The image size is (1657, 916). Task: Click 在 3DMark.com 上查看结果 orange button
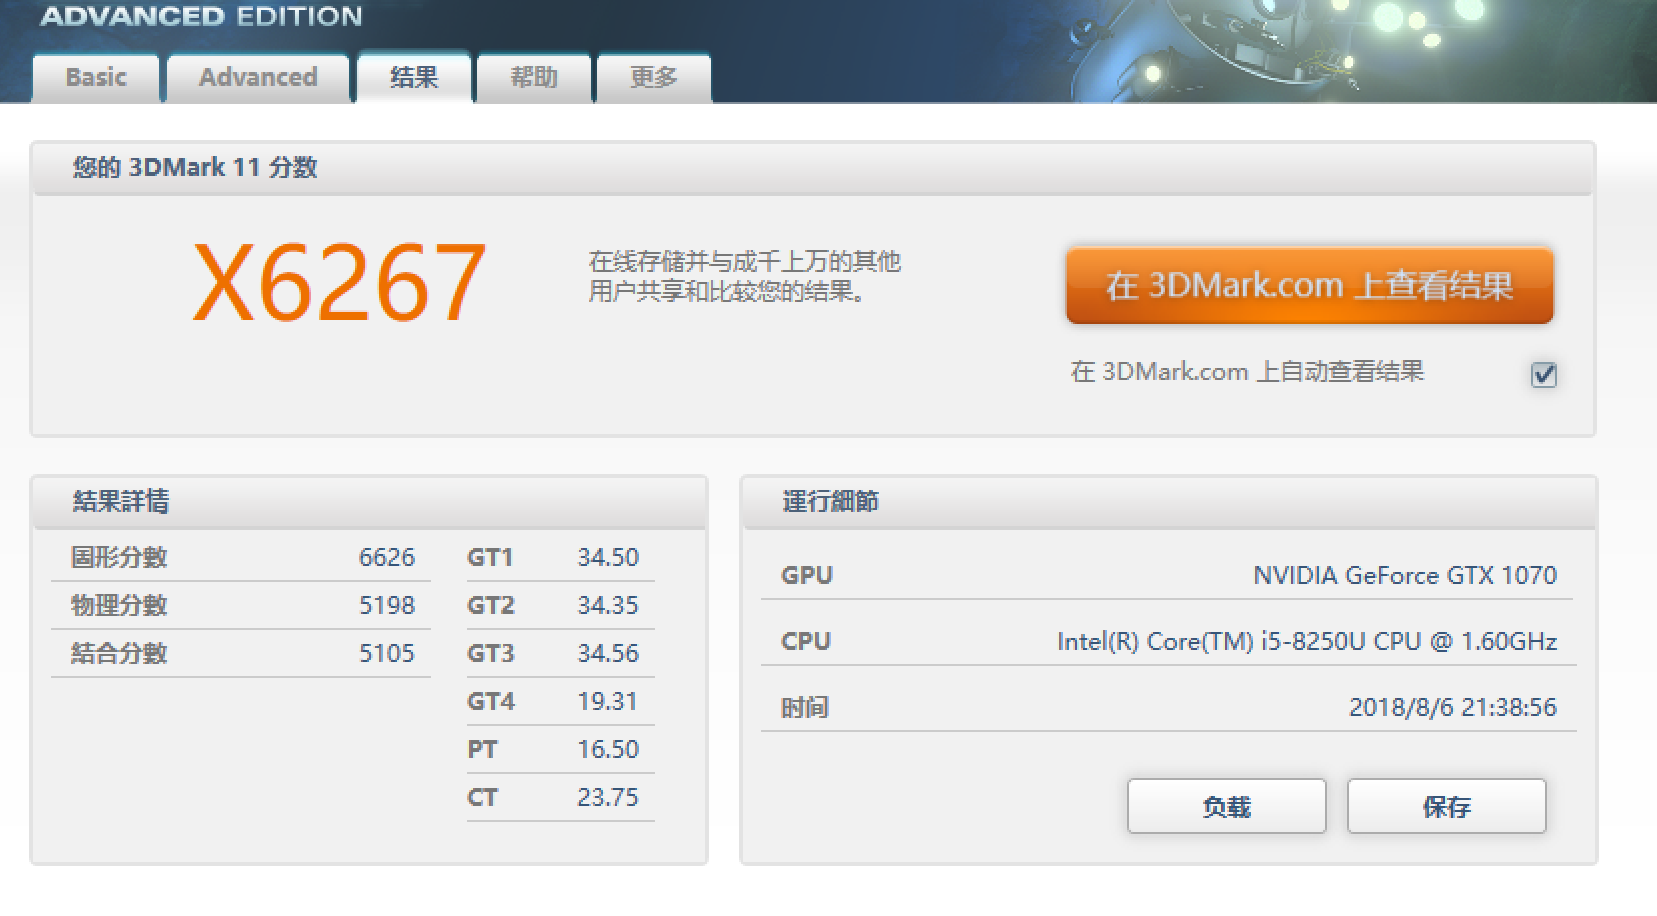click(x=1309, y=285)
